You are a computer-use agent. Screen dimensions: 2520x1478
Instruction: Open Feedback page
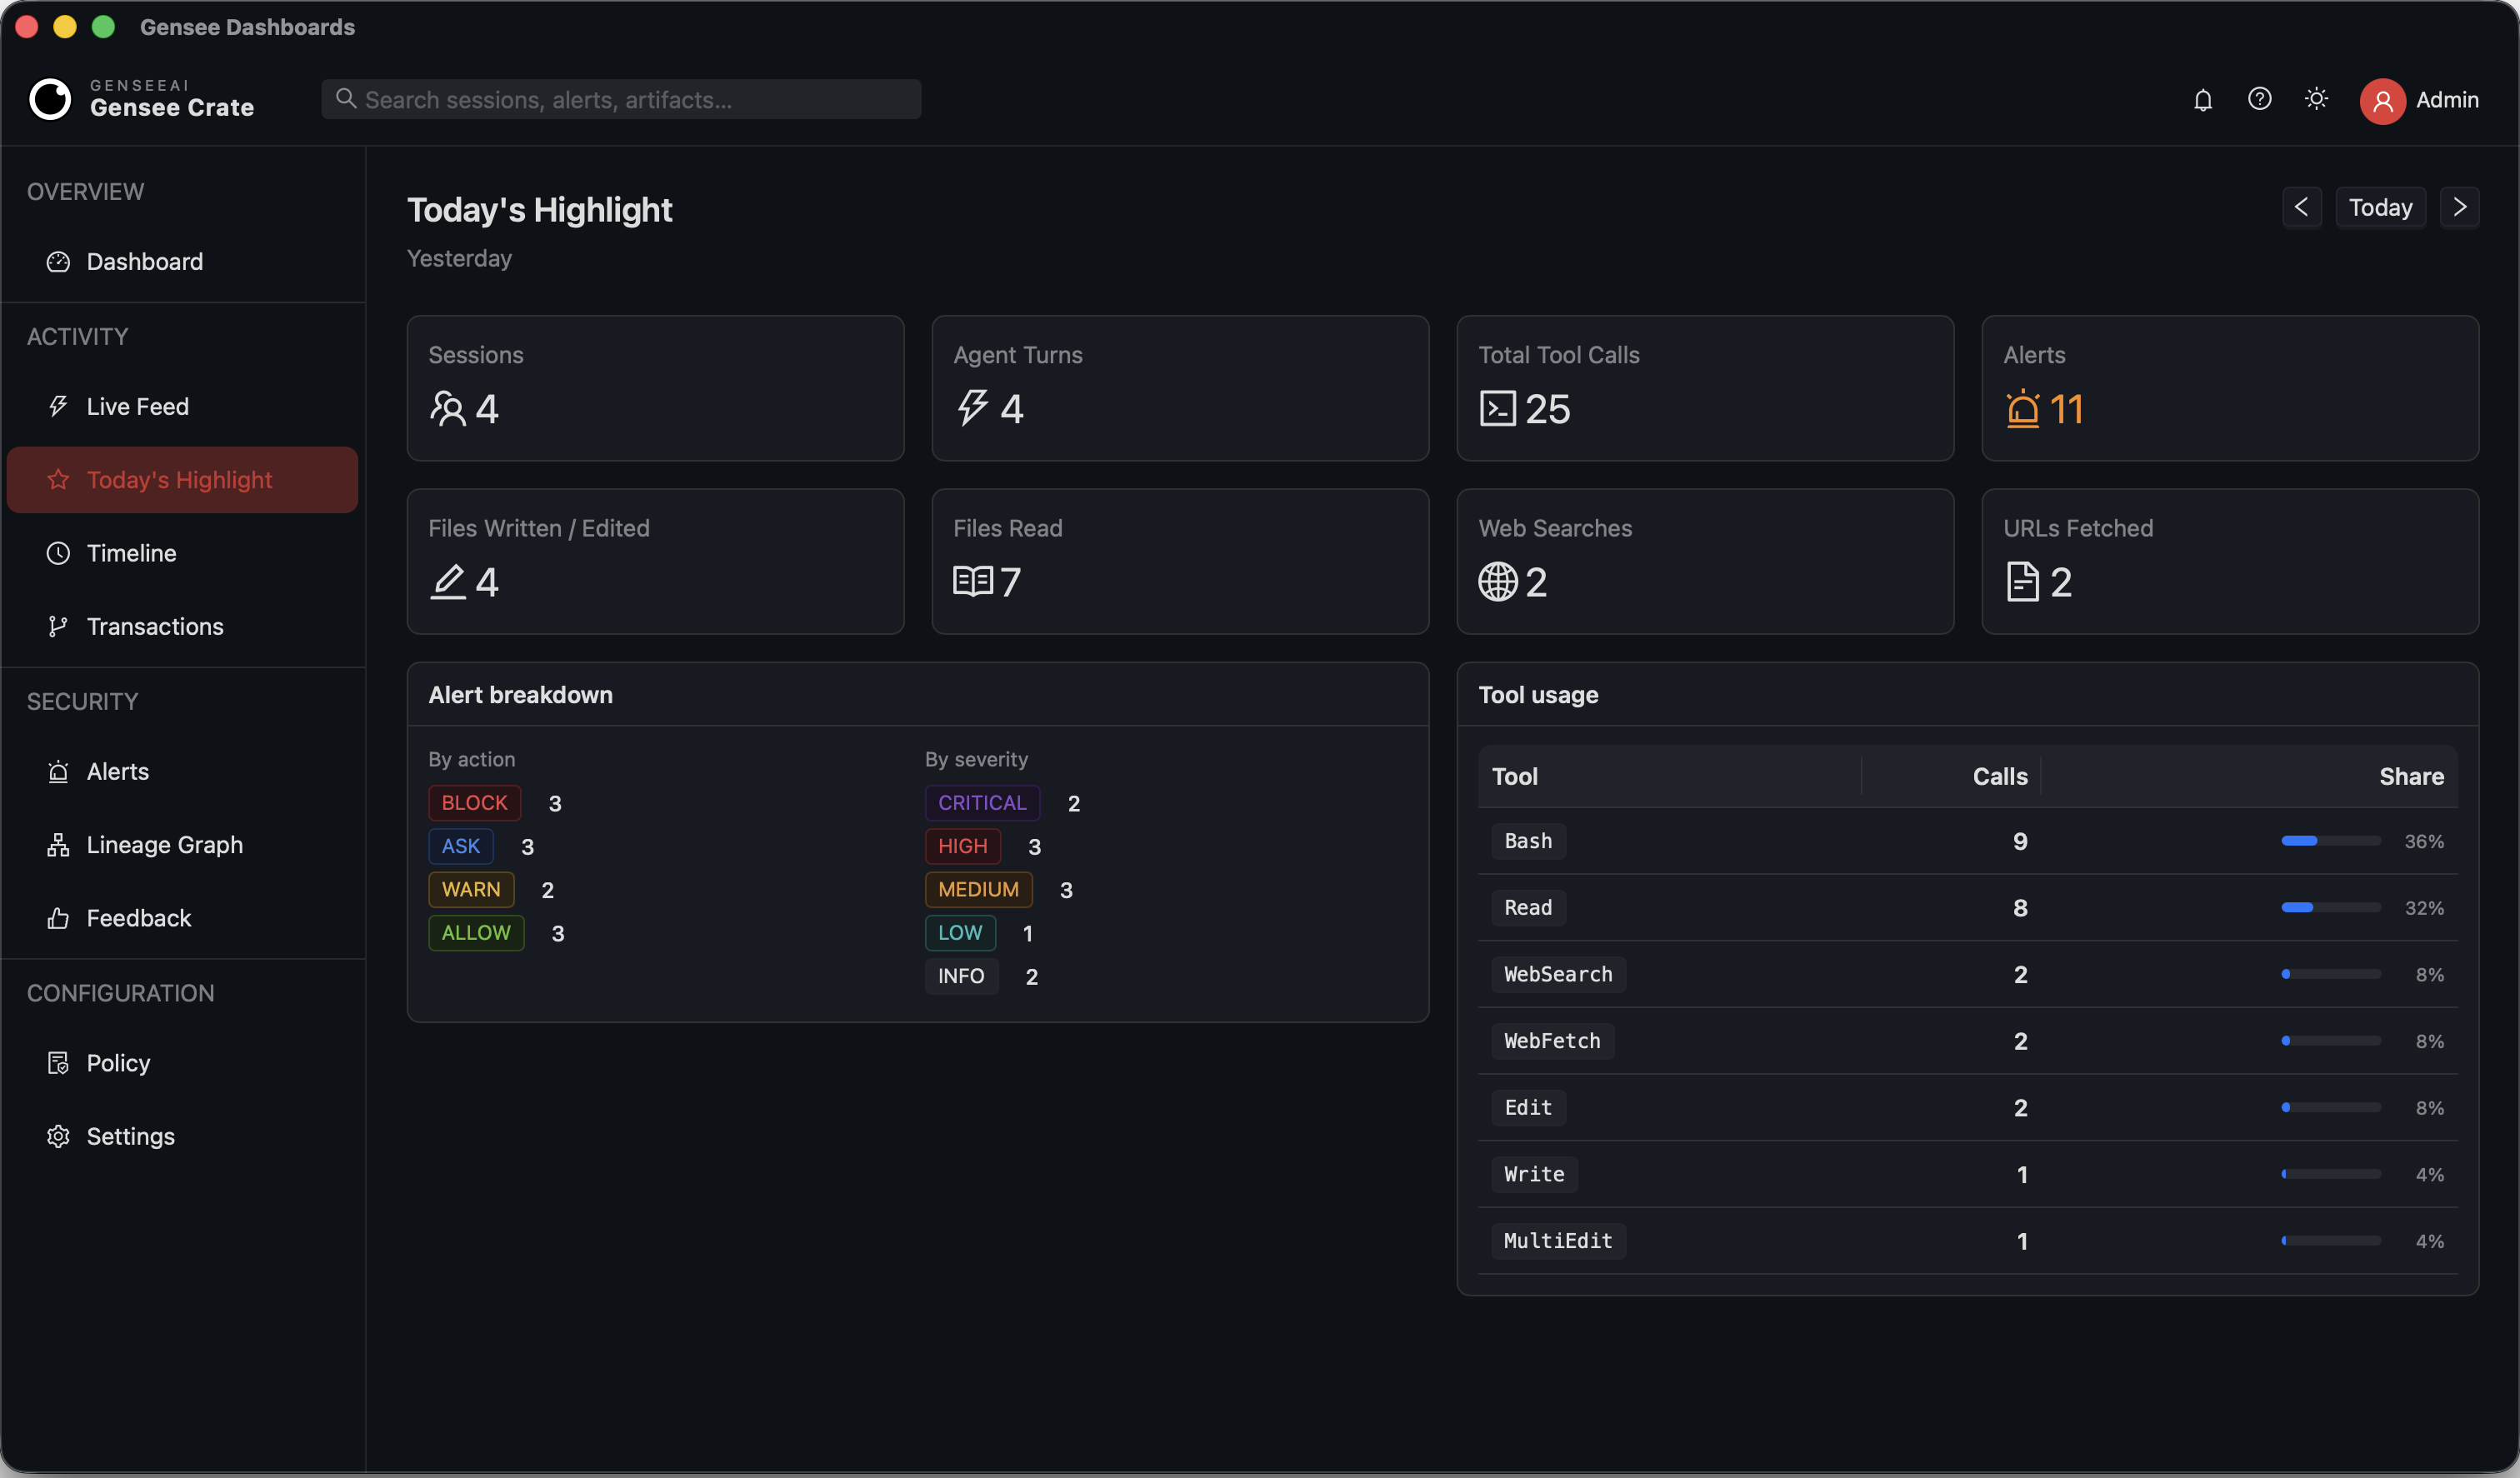tap(183, 918)
